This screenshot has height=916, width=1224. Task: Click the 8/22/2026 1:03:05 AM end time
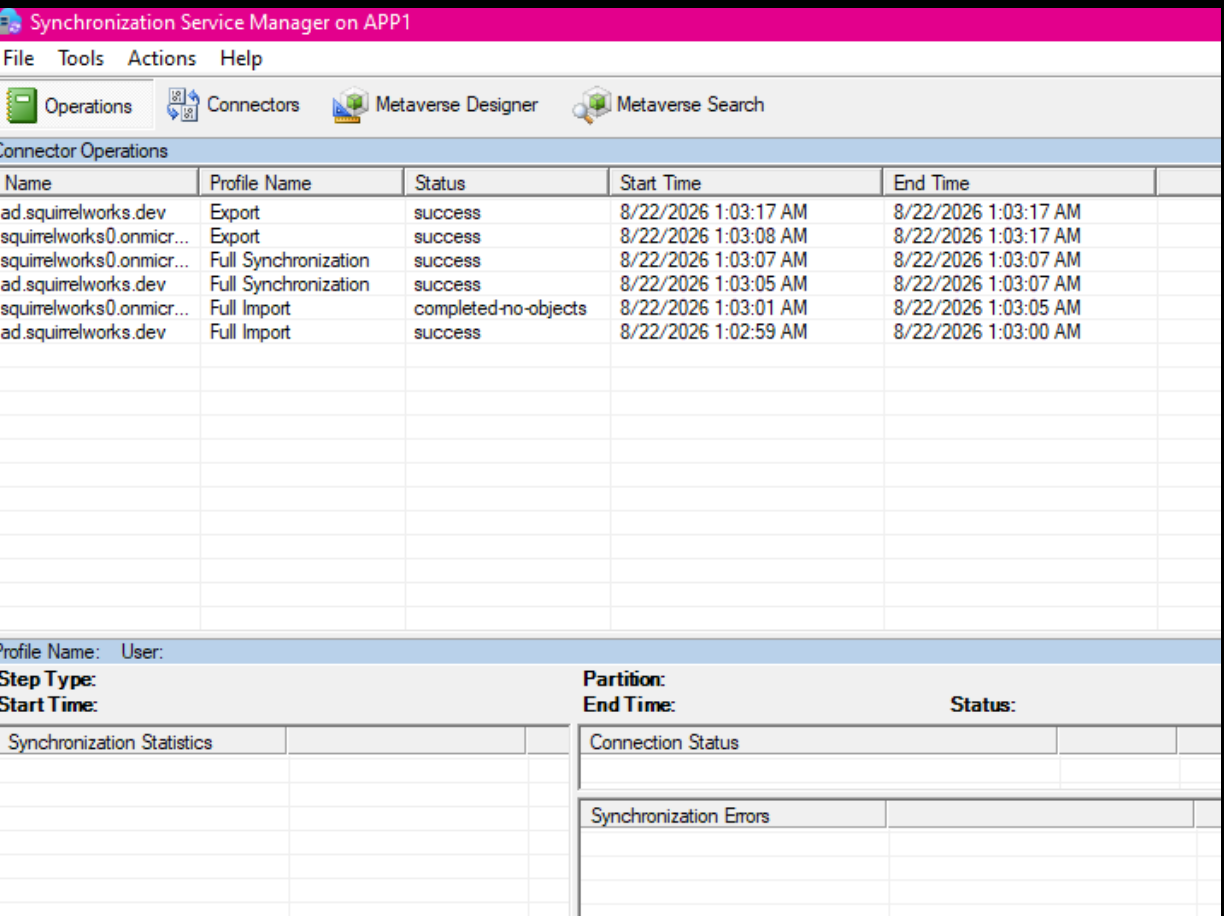tap(987, 308)
